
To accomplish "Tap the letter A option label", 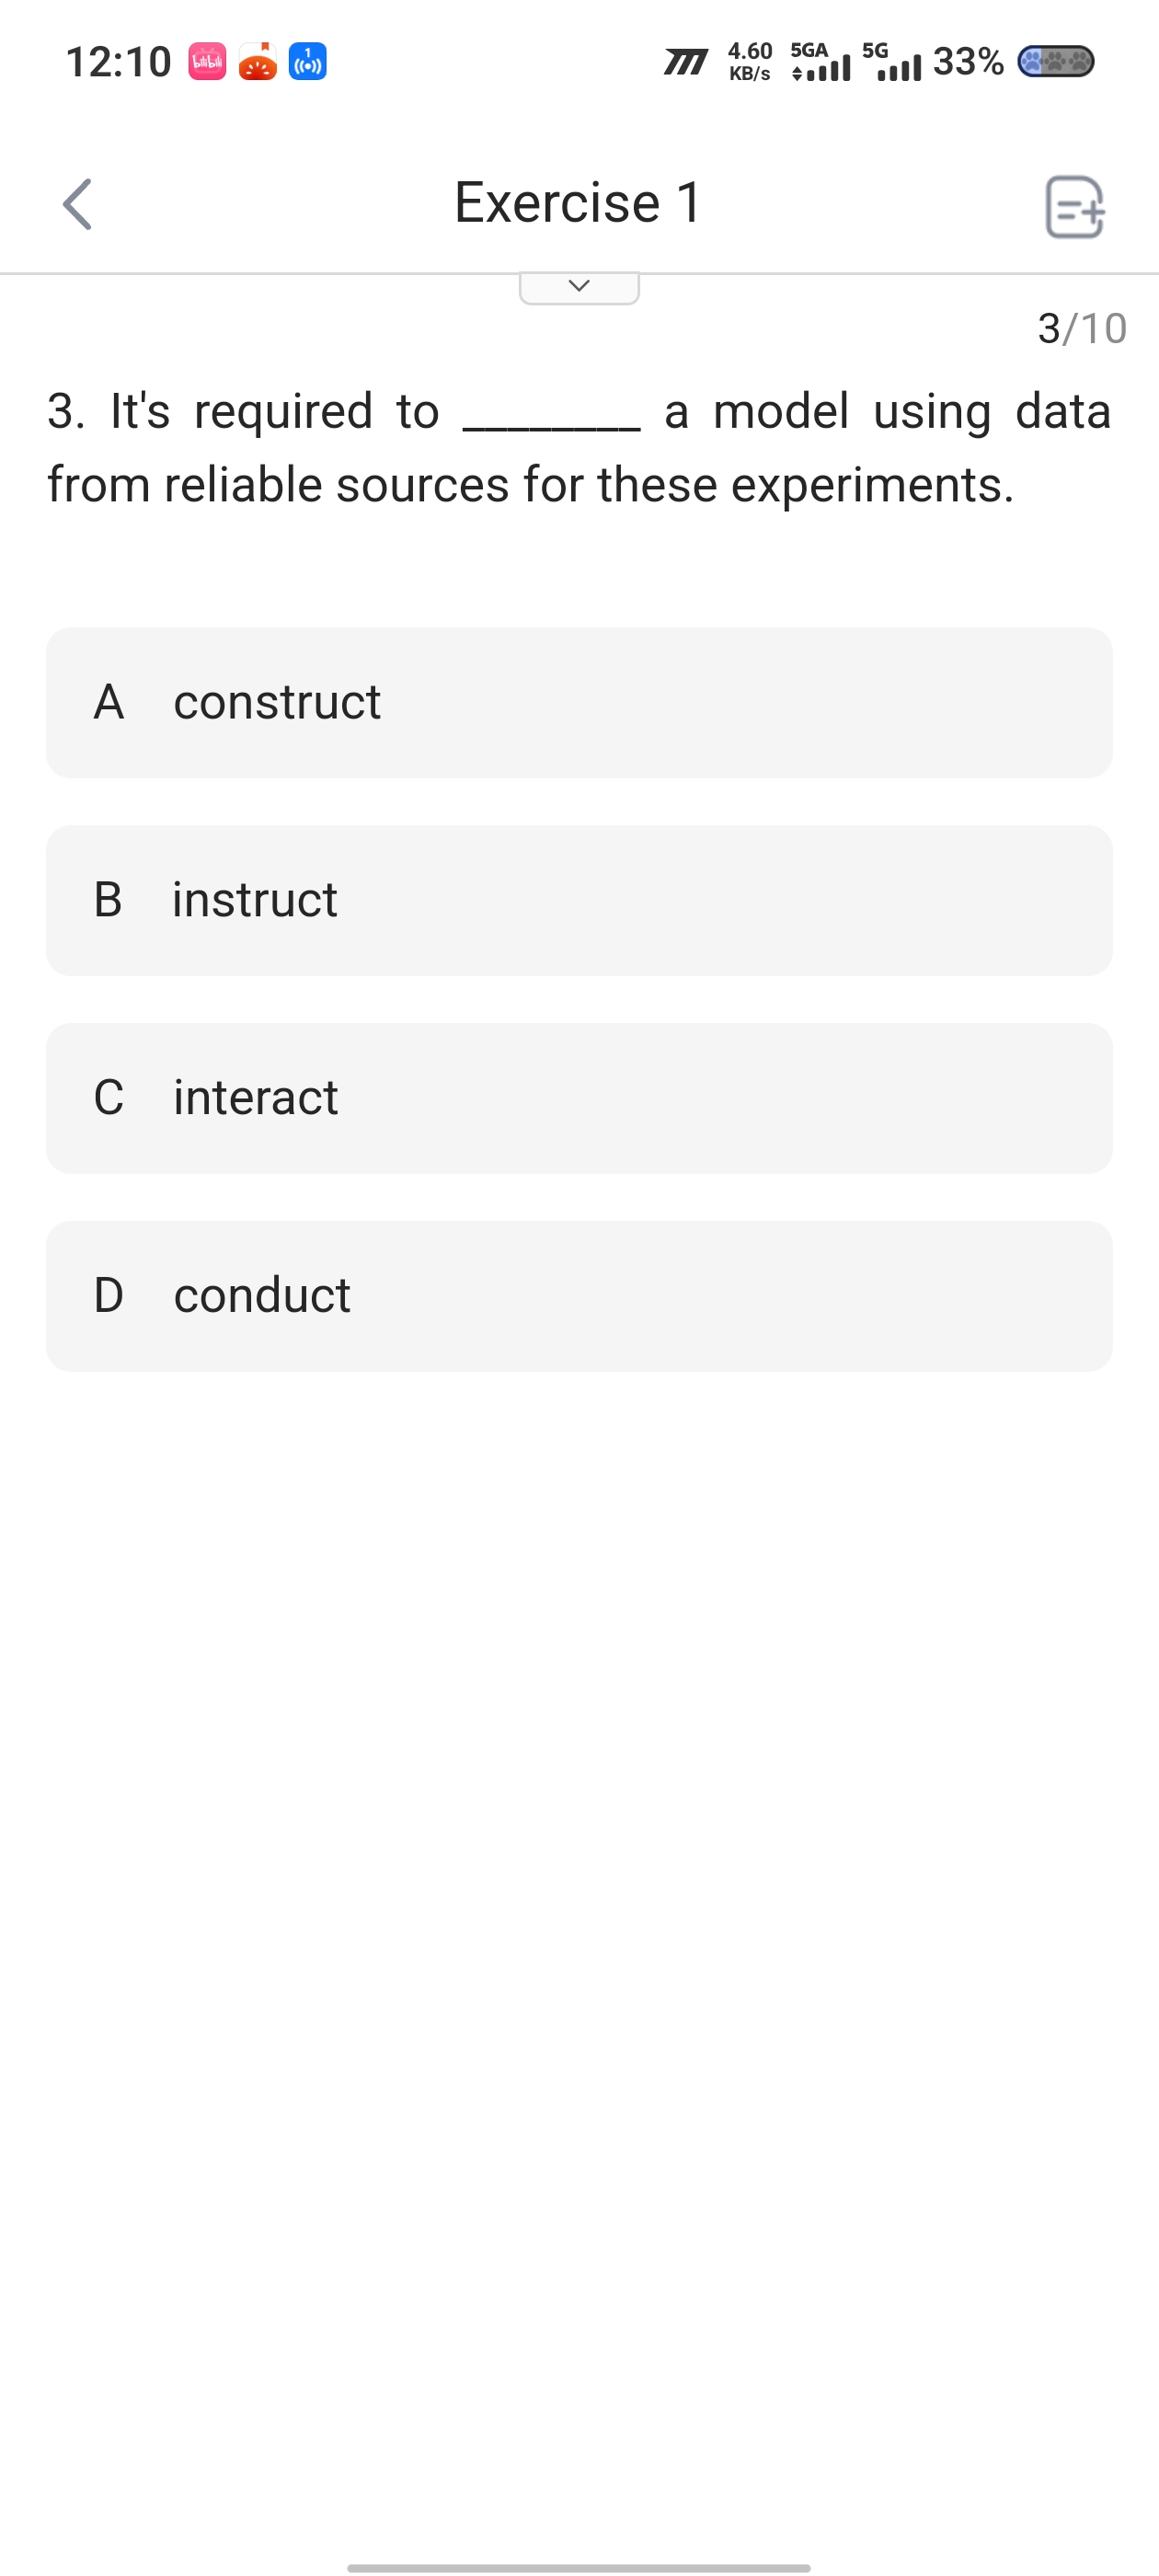I will click(108, 702).
